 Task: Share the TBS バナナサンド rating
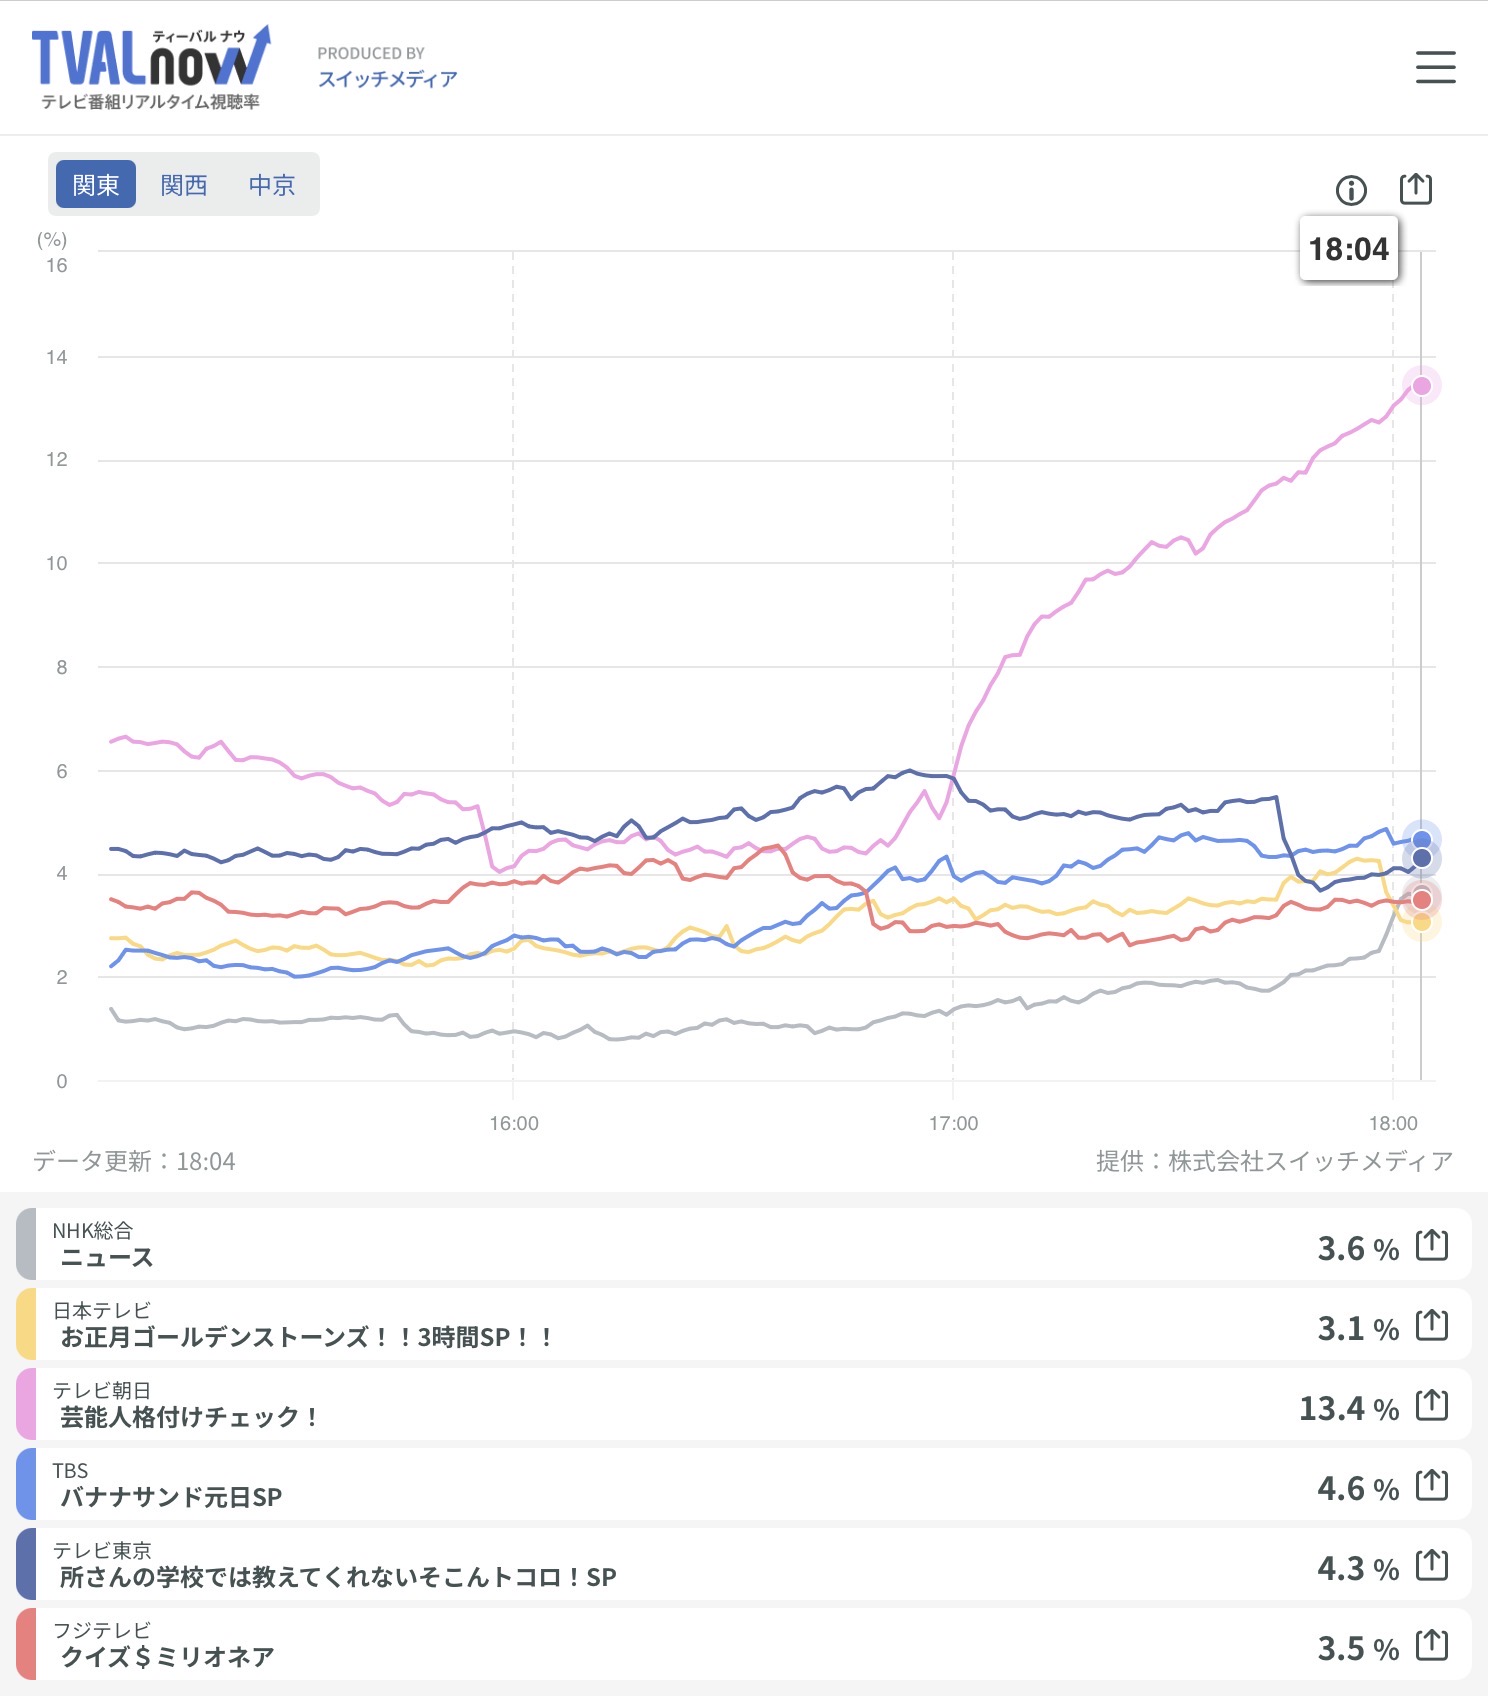(1432, 1486)
